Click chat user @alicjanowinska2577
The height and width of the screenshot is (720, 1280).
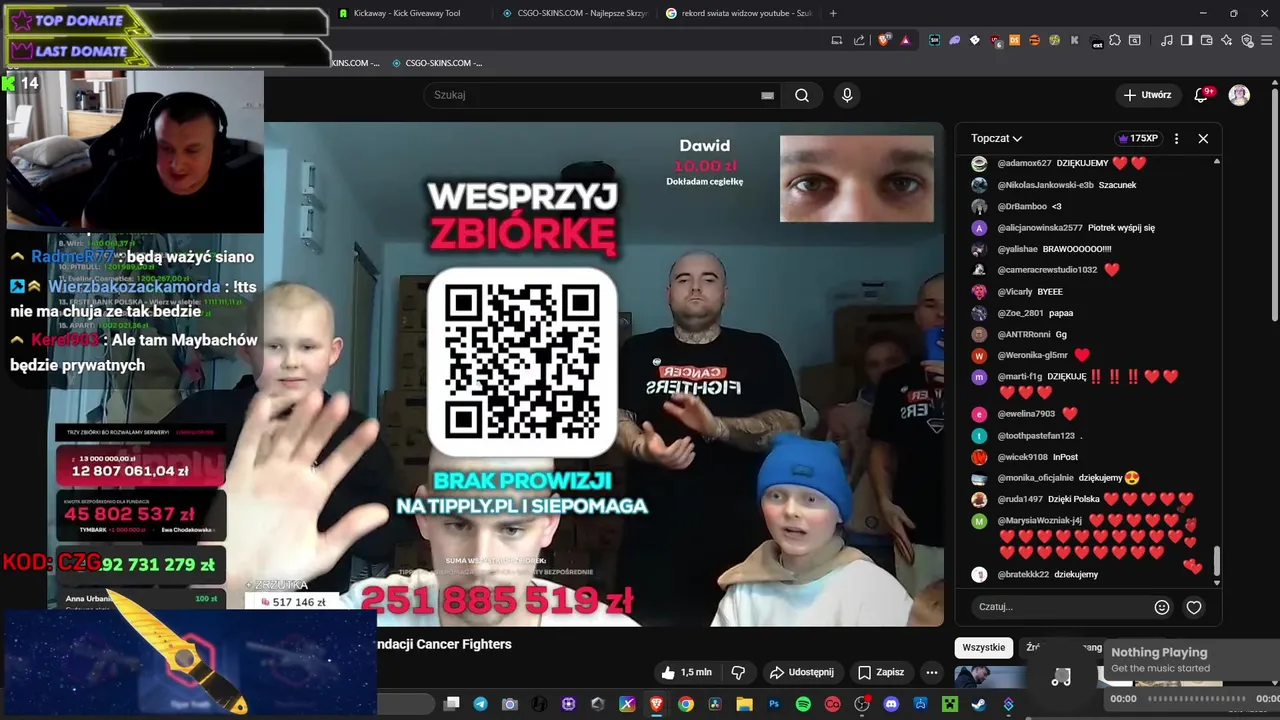[x=1040, y=228]
